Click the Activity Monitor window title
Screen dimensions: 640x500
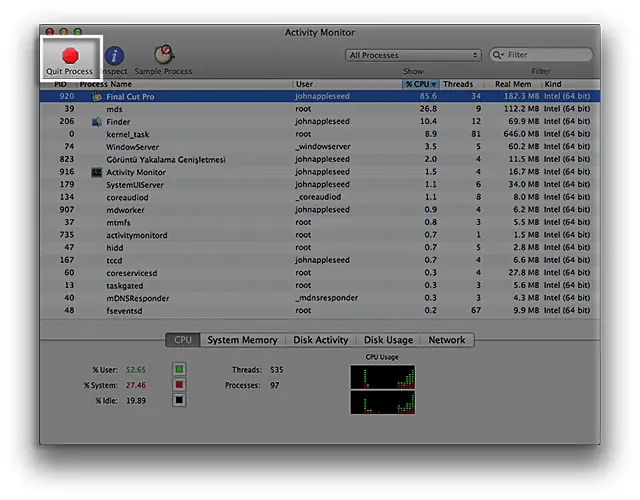point(320,33)
